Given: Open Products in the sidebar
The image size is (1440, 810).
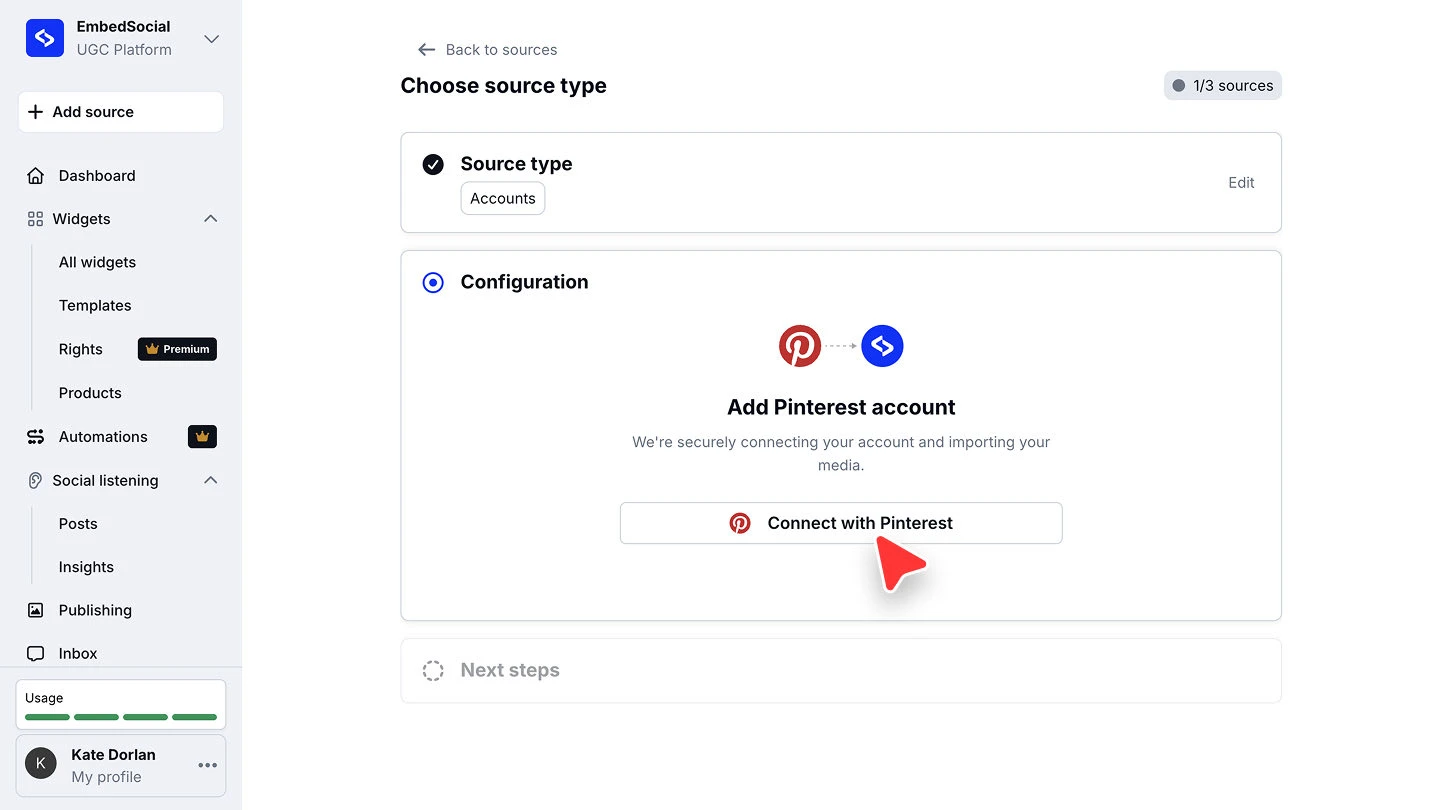Looking at the screenshot, I should (90, 393).
